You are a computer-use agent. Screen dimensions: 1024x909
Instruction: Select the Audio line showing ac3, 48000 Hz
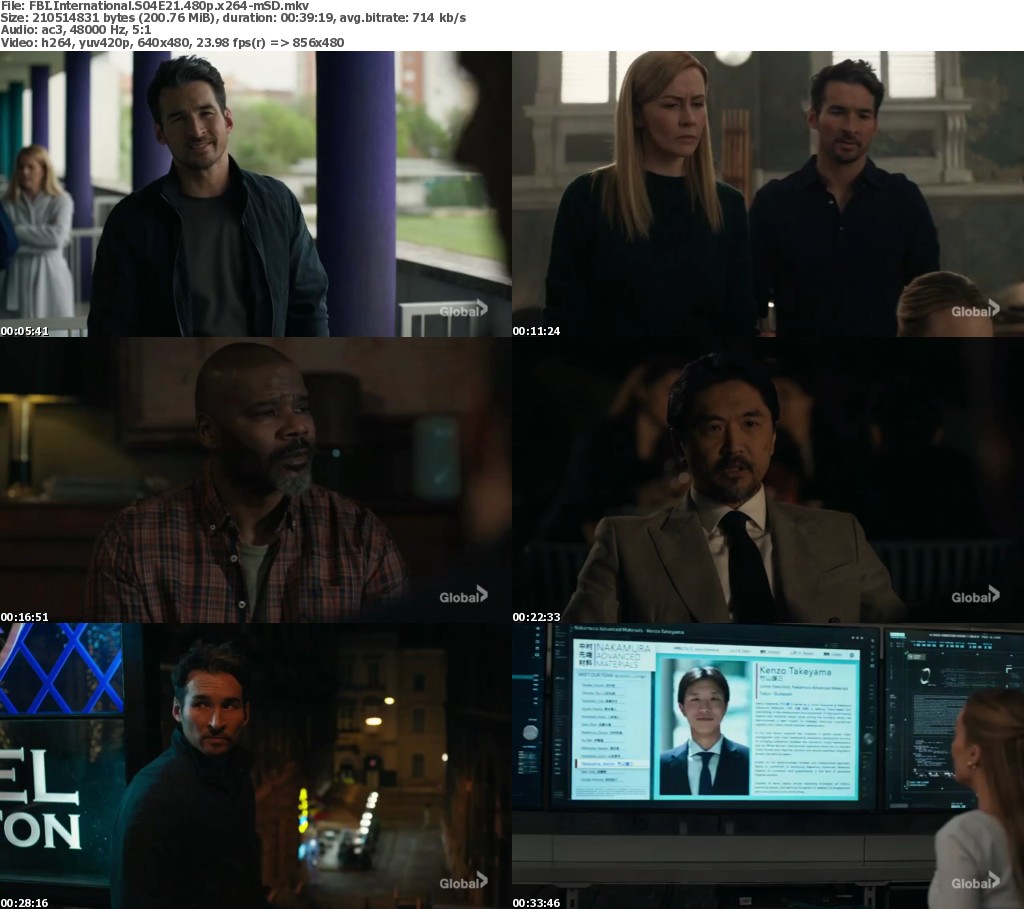tap(76, 30)
